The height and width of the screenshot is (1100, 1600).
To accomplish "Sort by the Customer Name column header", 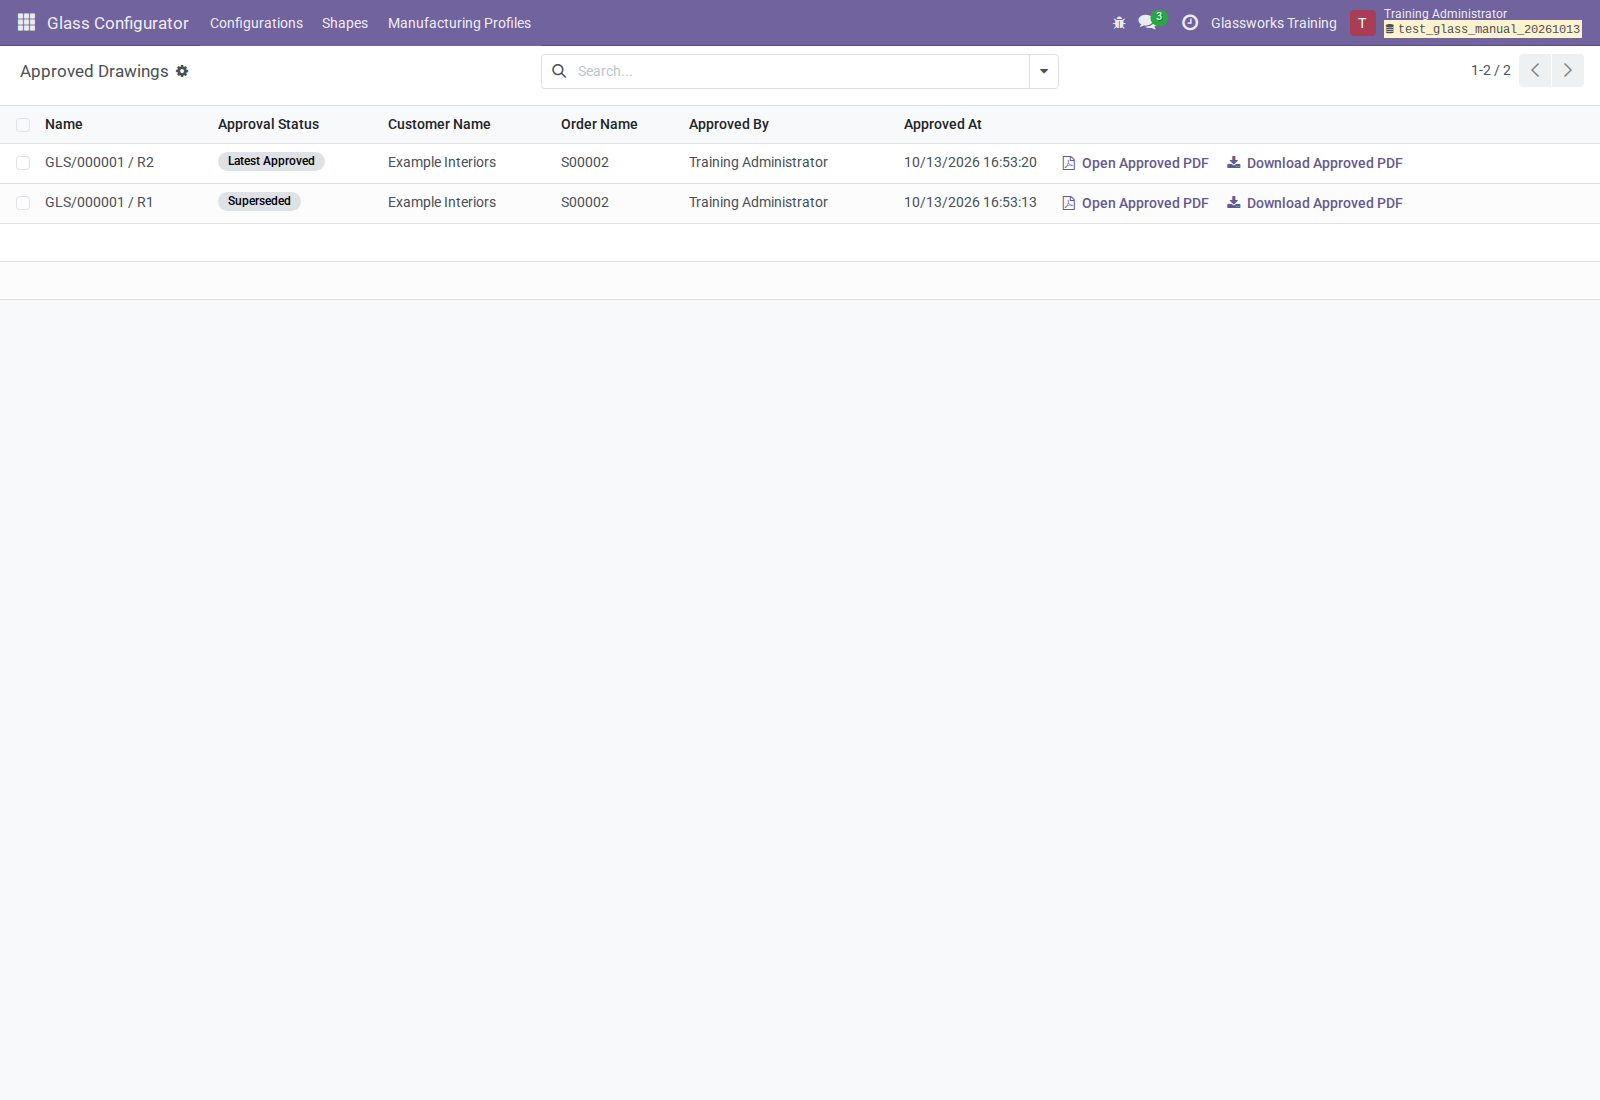I will [x=439, y=124].
